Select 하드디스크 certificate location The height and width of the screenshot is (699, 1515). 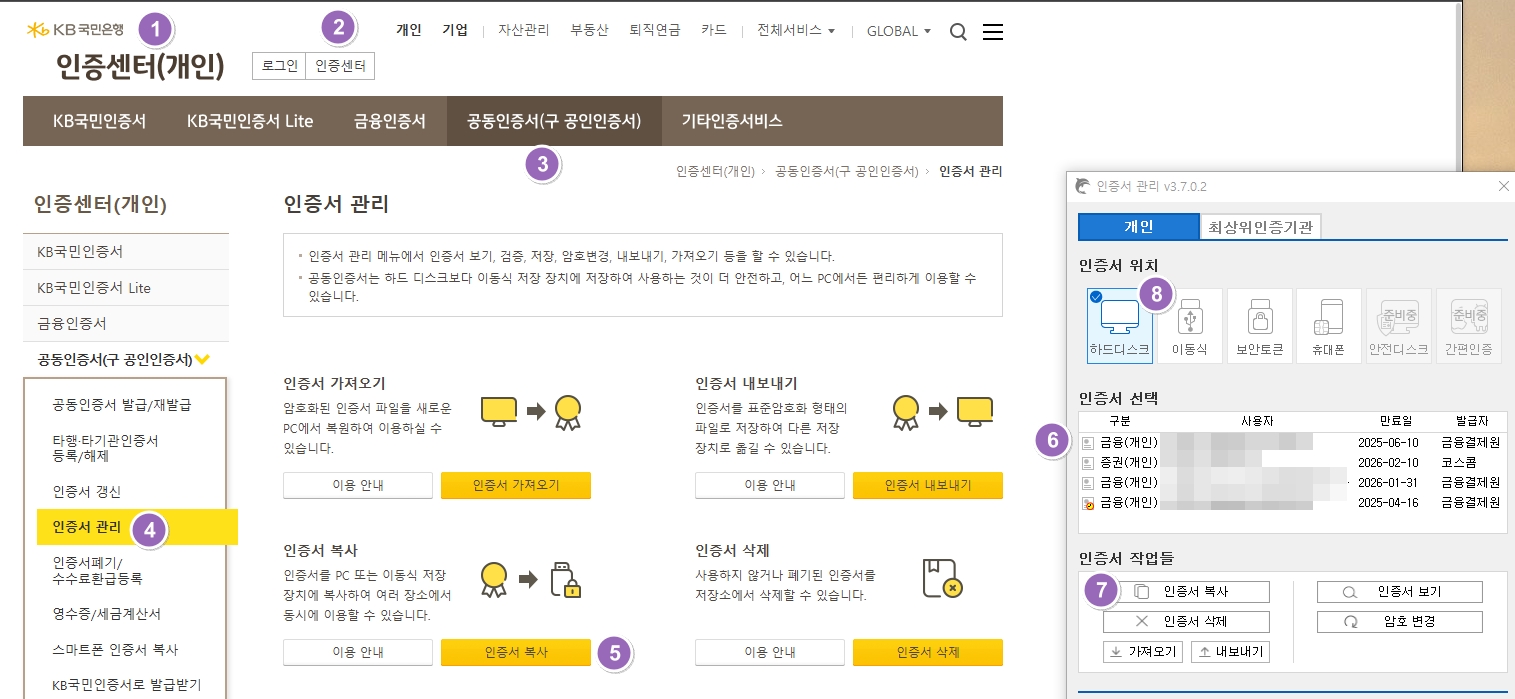click(1120, 326)
